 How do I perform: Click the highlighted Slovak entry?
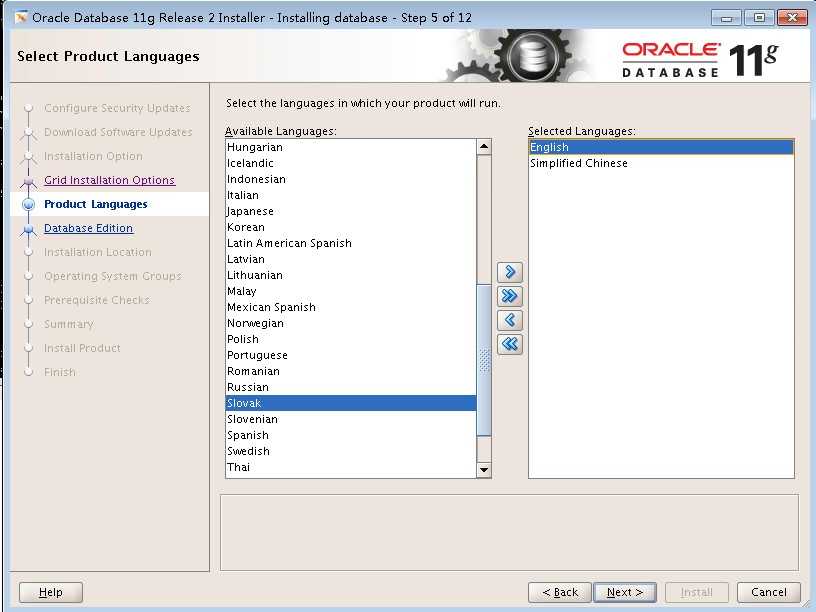click(351, 403)
